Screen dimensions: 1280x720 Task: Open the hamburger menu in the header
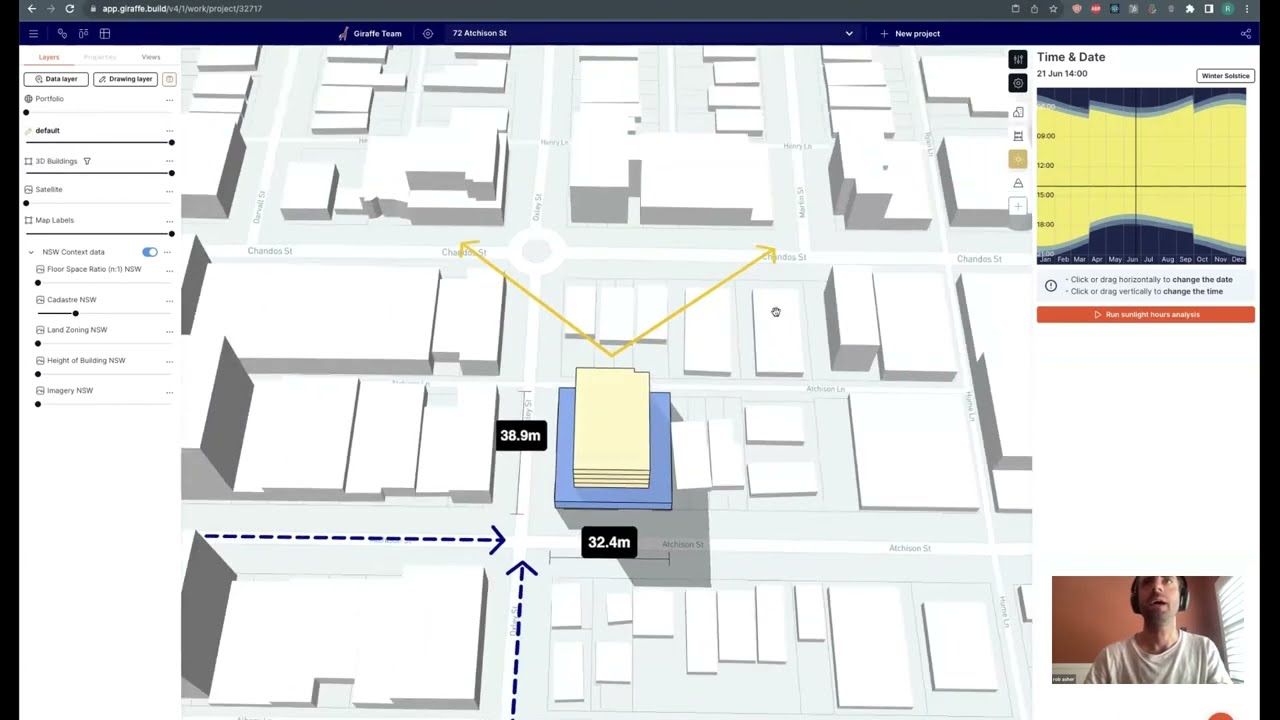tap(33, 33)
